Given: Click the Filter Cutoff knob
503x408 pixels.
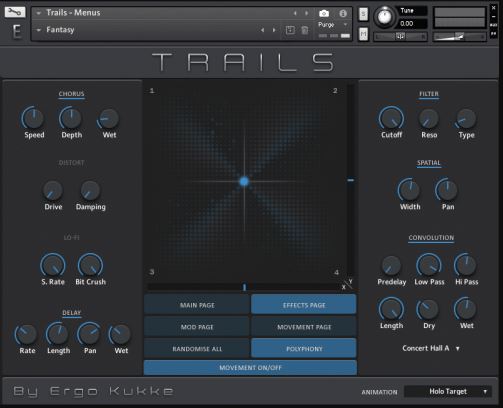Looking at the screenshot, I should point(391,118).
